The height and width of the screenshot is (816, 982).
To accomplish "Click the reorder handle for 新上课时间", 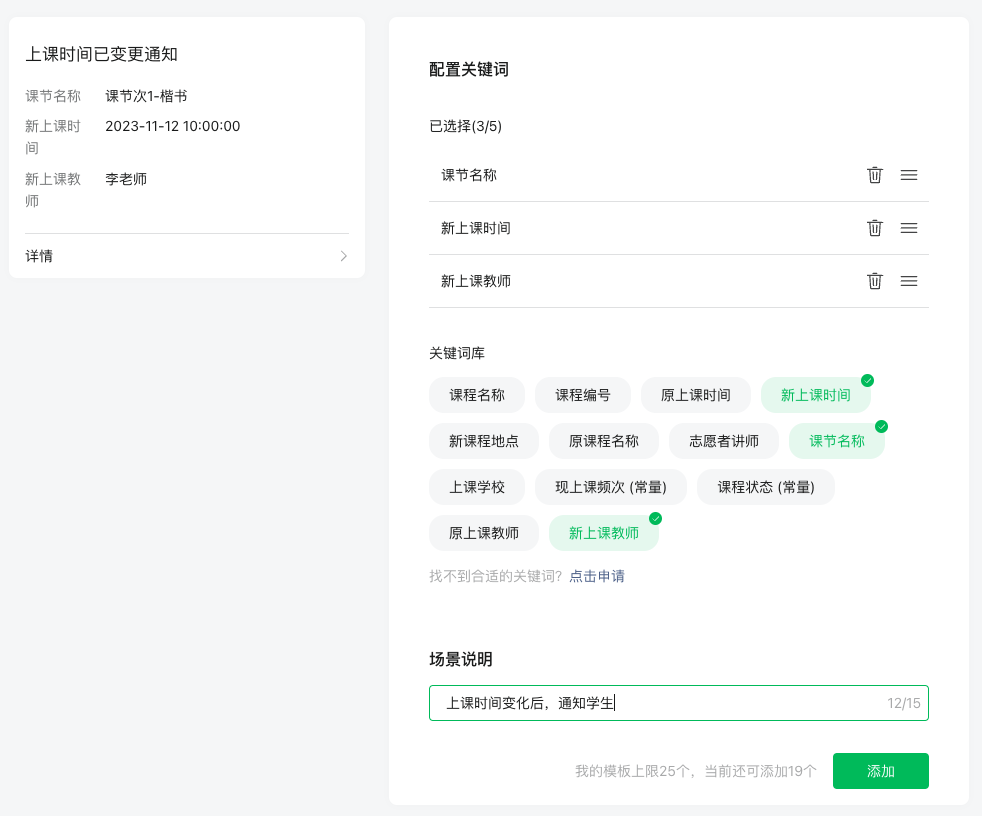I will pyautogui.click(x=909, y=228).
